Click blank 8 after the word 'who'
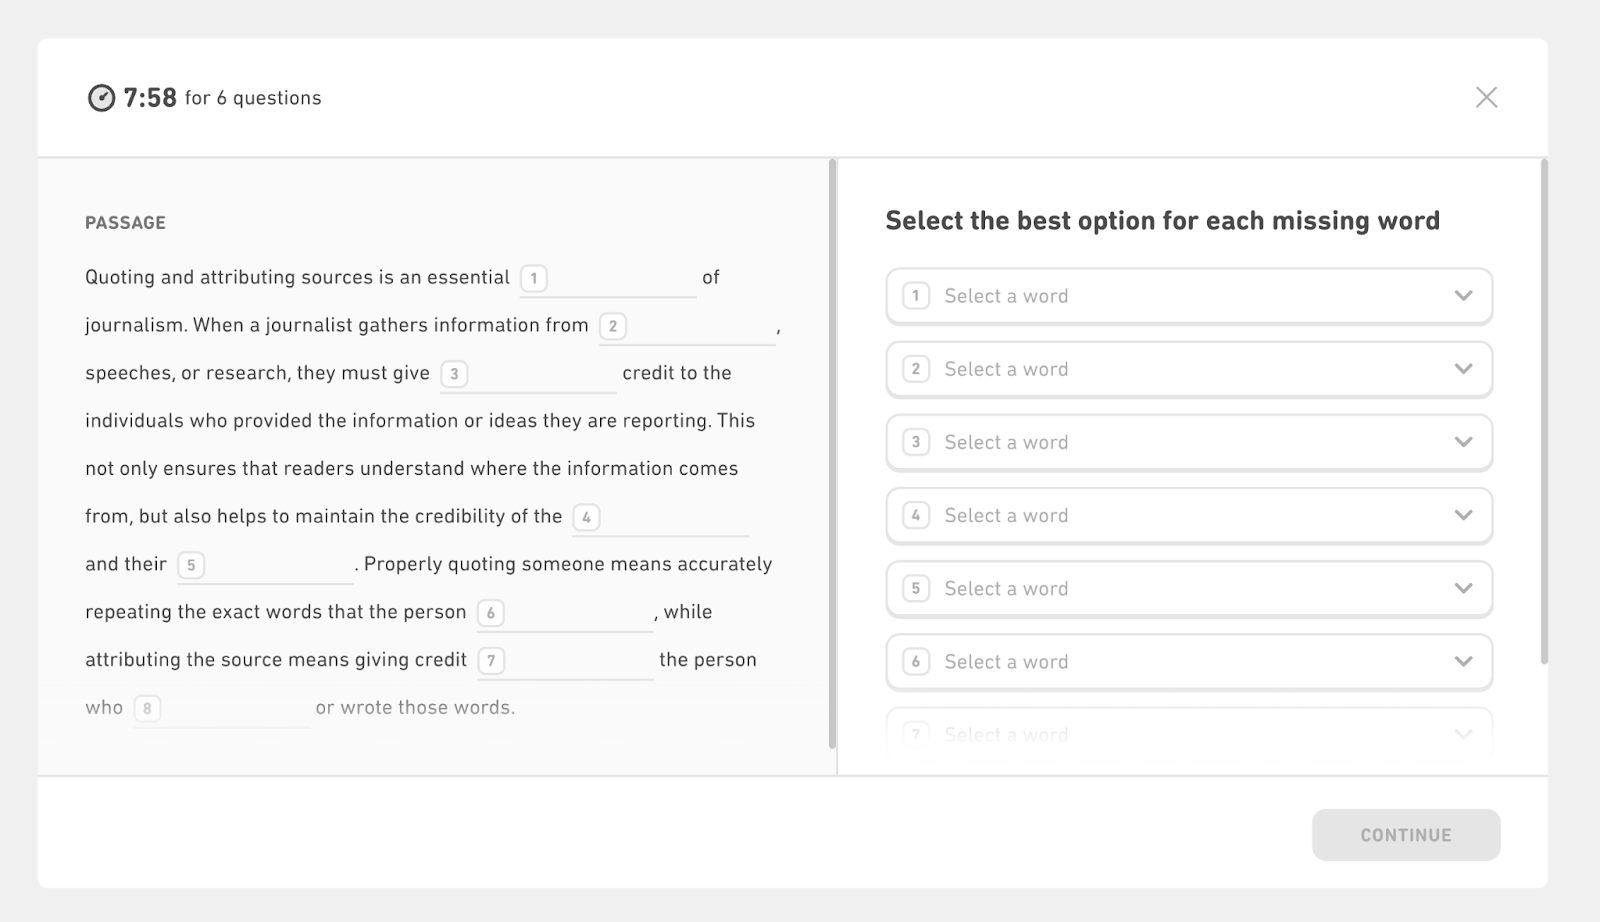The width and height of the screenshot is (1600, 922). [x=222, y=710]
